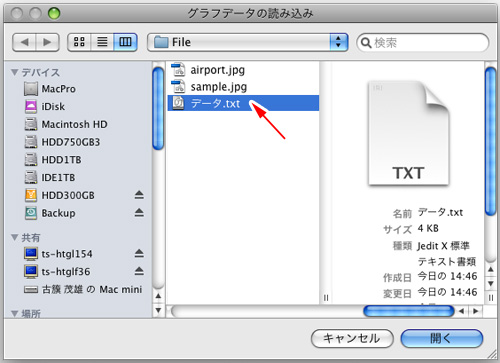
Task: Click the window resize grip corner
Action: coord(491,355)
